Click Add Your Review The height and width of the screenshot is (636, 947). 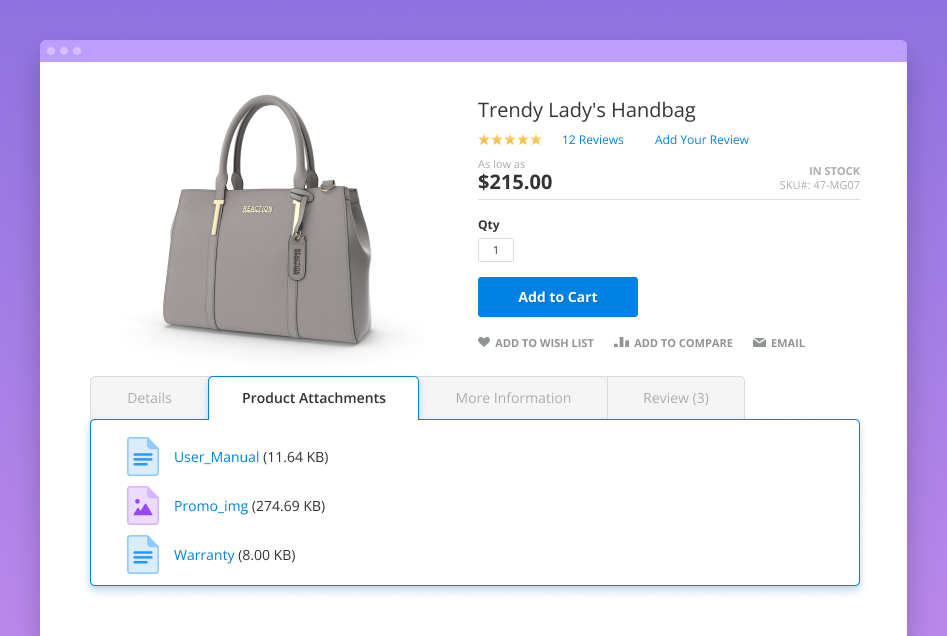pyautogui.click(x=701, y=139)
